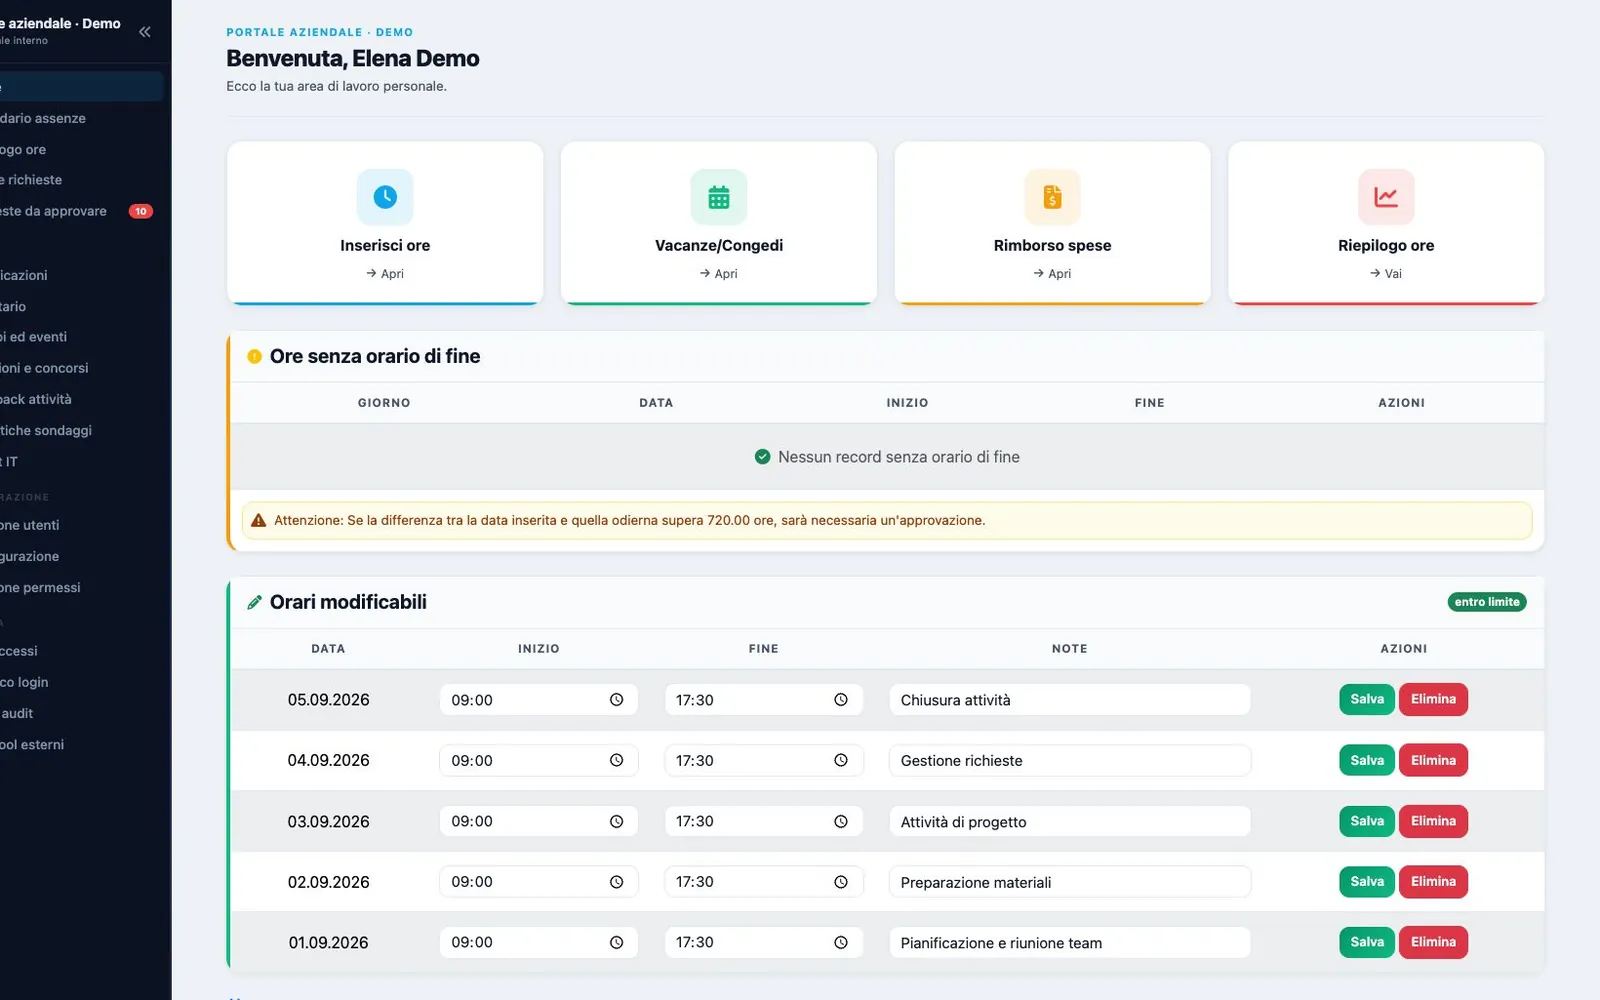This screenshot has width=1600, height=1000.
Task: Open time picker icon for 02.09.2026 end time
Action: (841, 882)
